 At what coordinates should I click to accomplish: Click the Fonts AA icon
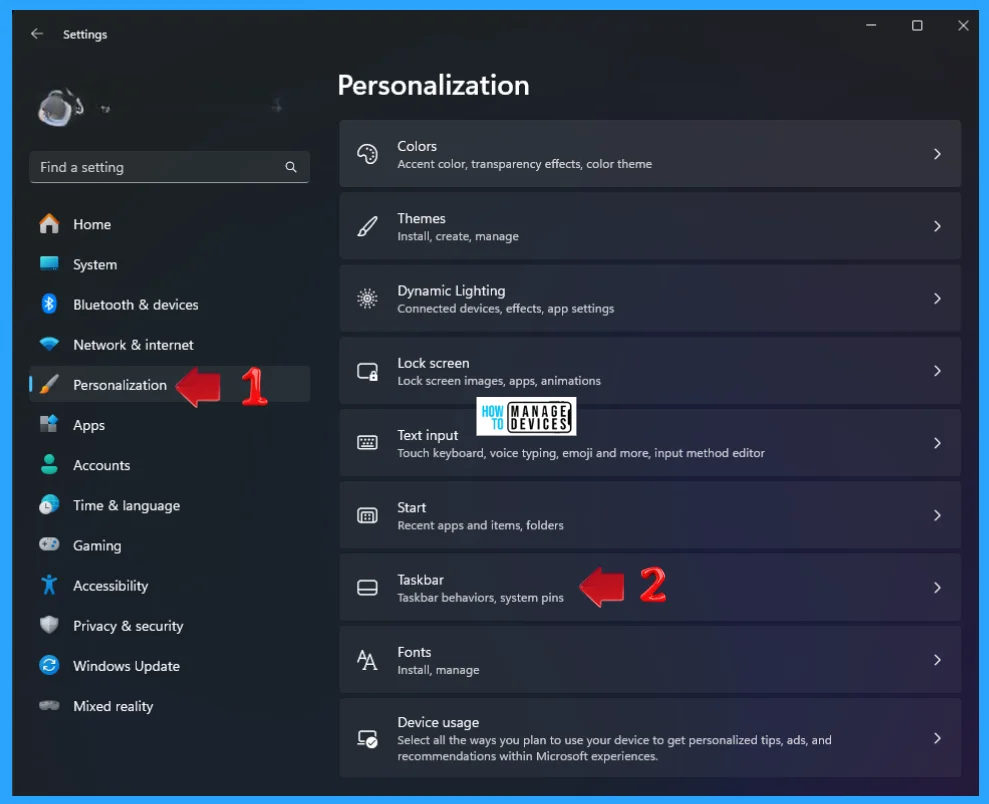point(367,660)
